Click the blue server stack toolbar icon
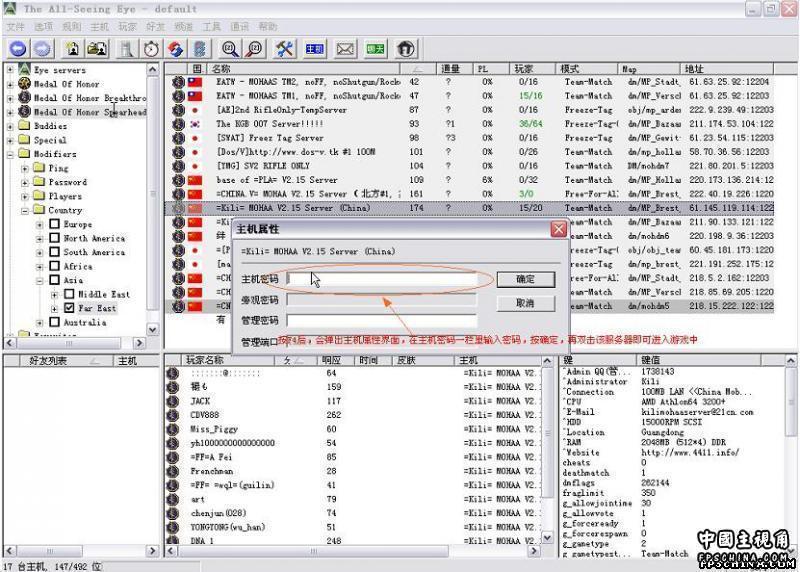This screenshot has width=800, height=572. (x=199, y=49)
